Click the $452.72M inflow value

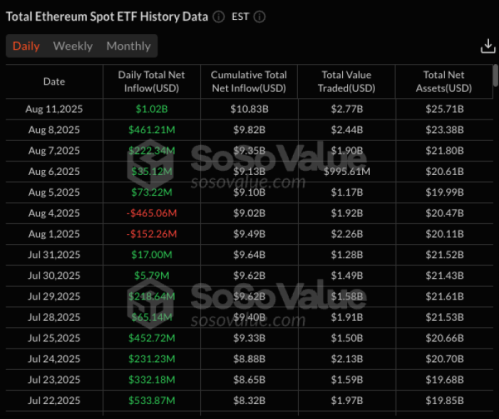[152, 338]
